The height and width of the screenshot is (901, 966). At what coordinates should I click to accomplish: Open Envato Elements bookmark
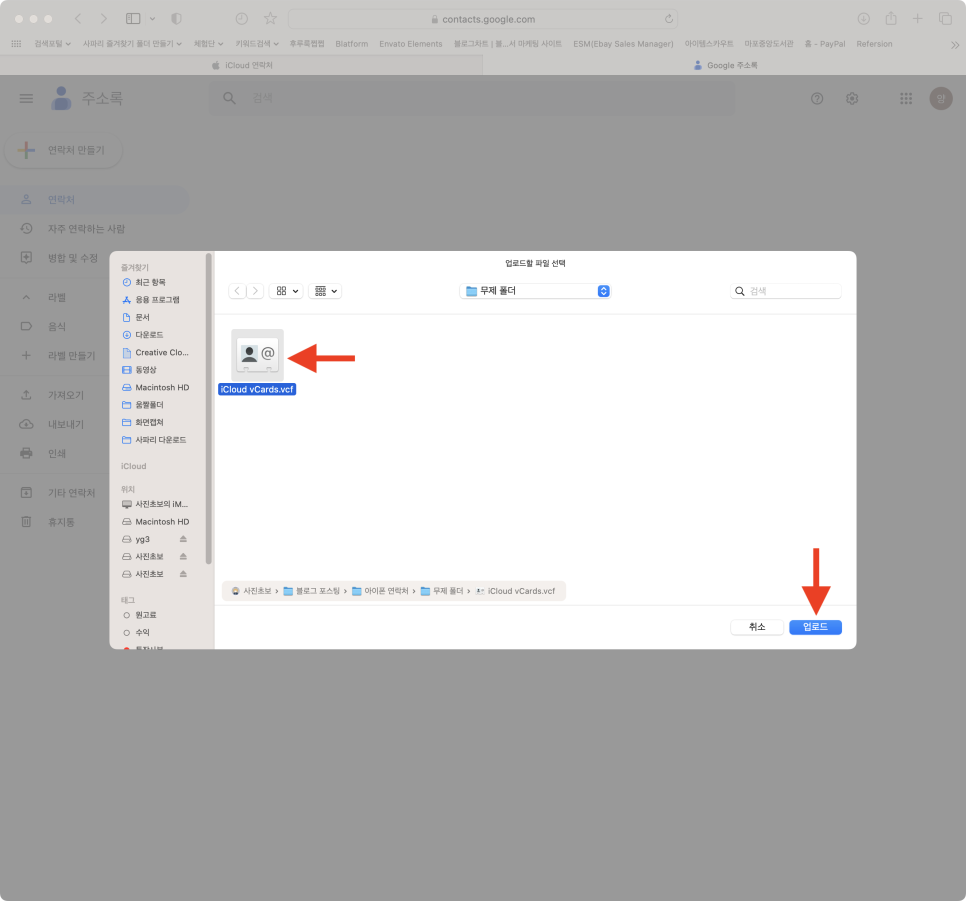click(x=410, y=44)
